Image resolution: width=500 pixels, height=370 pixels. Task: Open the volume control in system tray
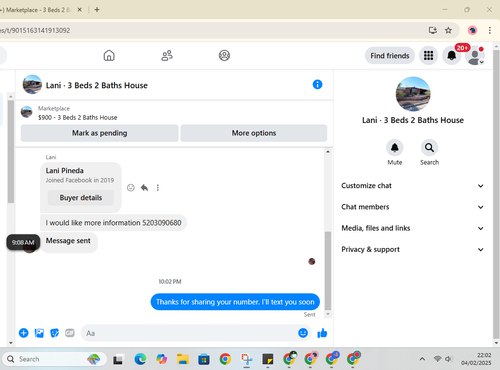(449, 359)
